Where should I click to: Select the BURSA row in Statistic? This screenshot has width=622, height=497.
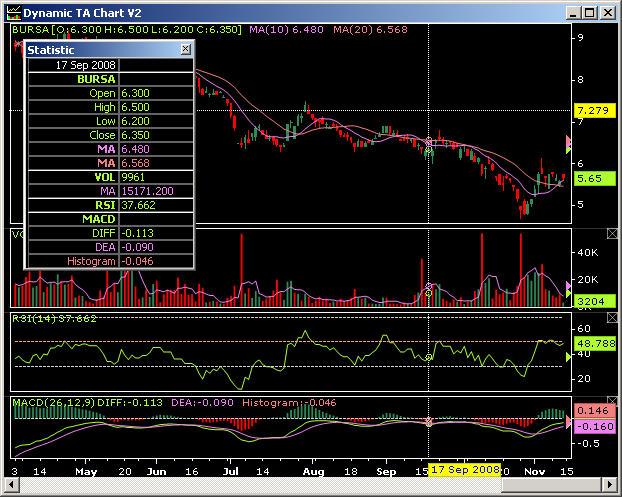coord(111,79)
